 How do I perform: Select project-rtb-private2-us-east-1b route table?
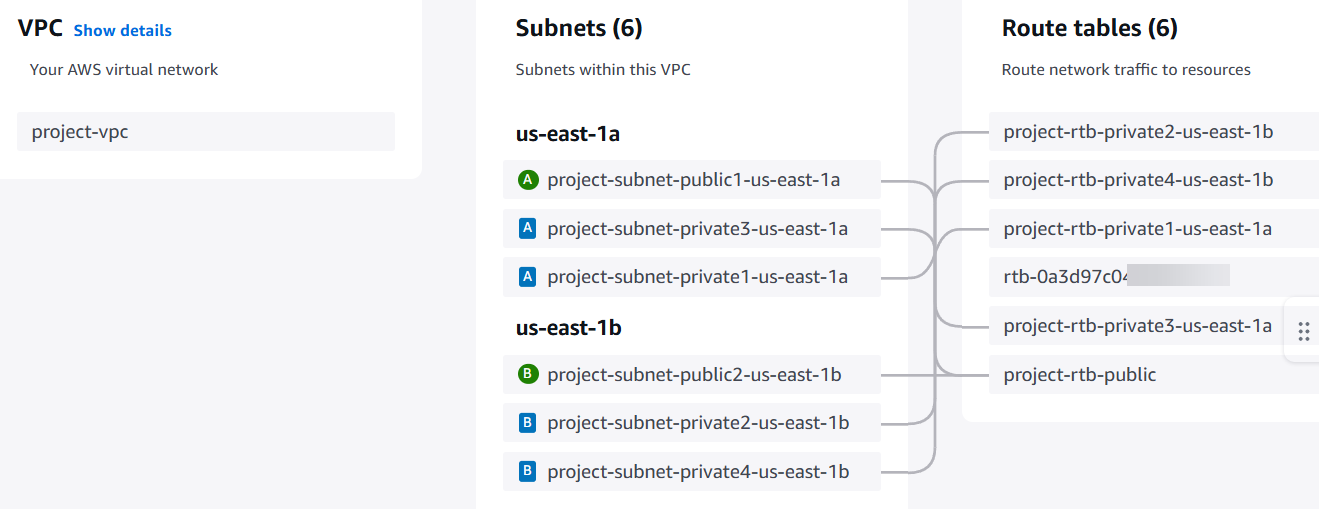(x=1138, y=132)
